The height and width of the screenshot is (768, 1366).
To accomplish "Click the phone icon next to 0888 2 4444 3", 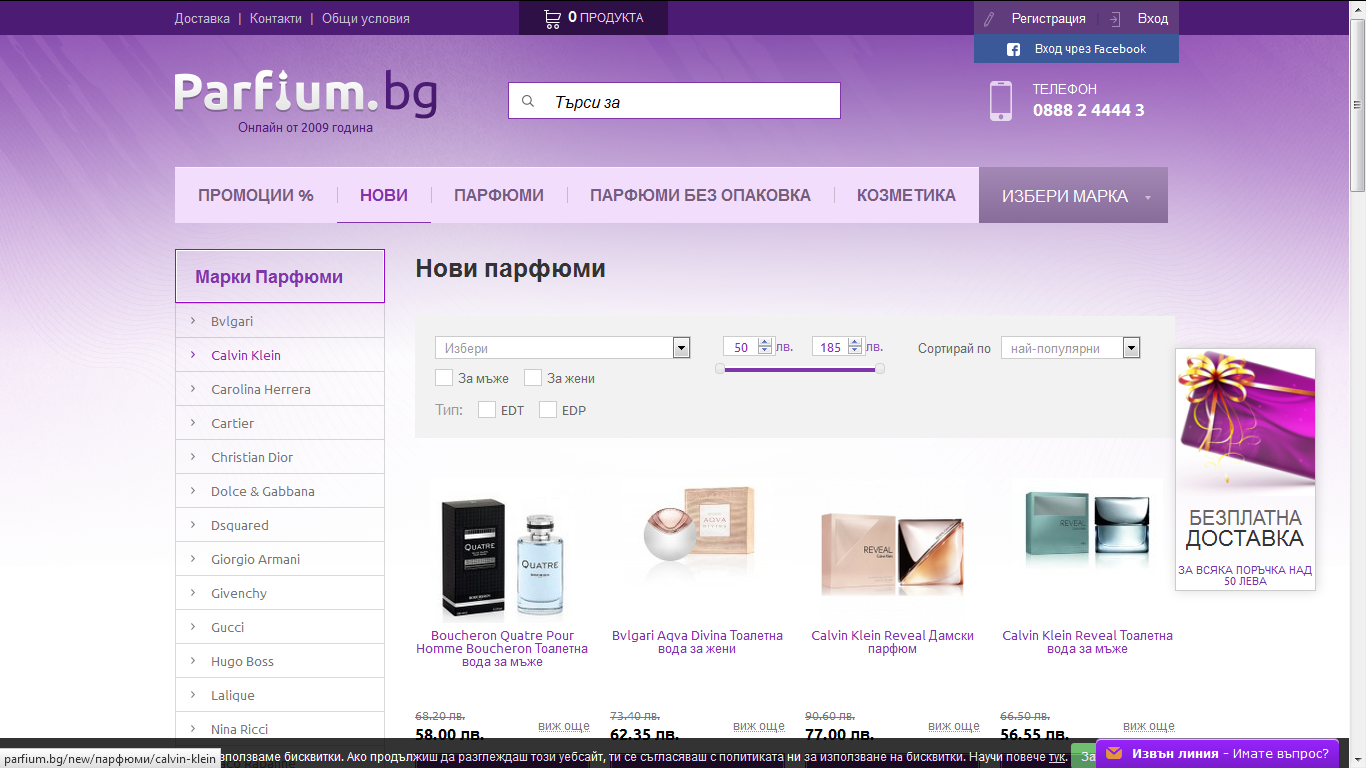I will [1002, 100].
